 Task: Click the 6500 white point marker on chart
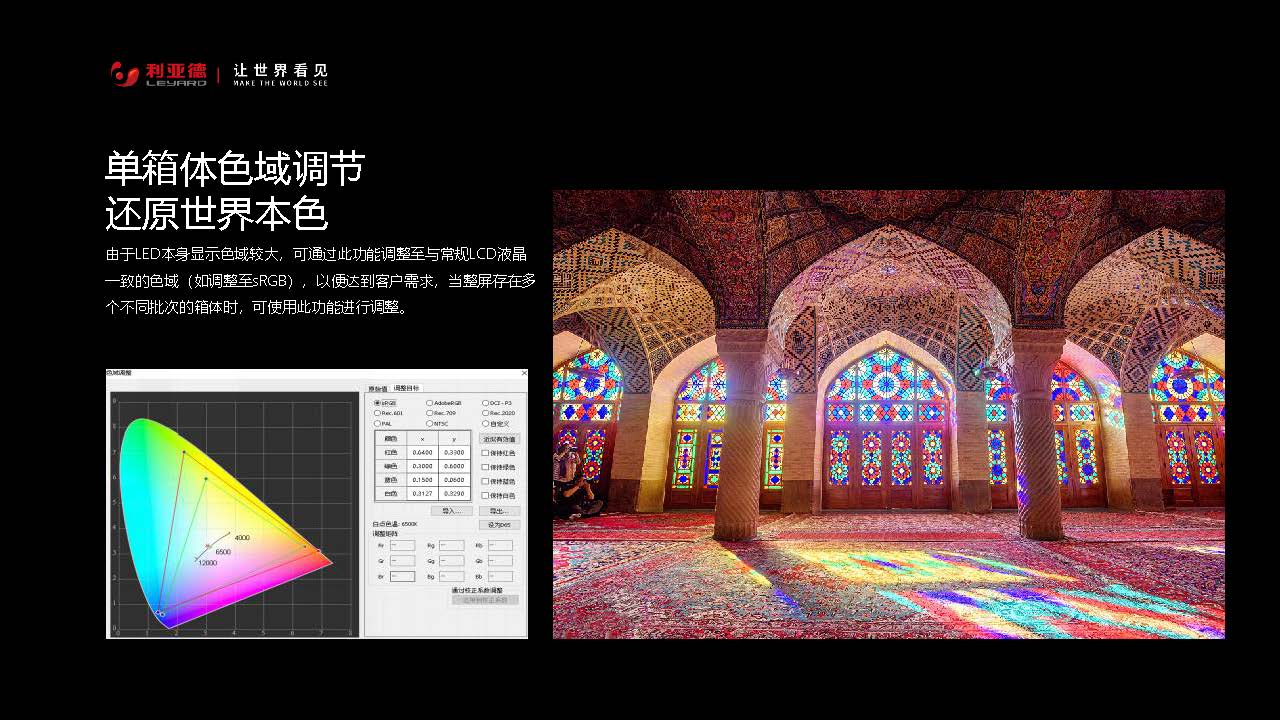(x=208, y=546)
